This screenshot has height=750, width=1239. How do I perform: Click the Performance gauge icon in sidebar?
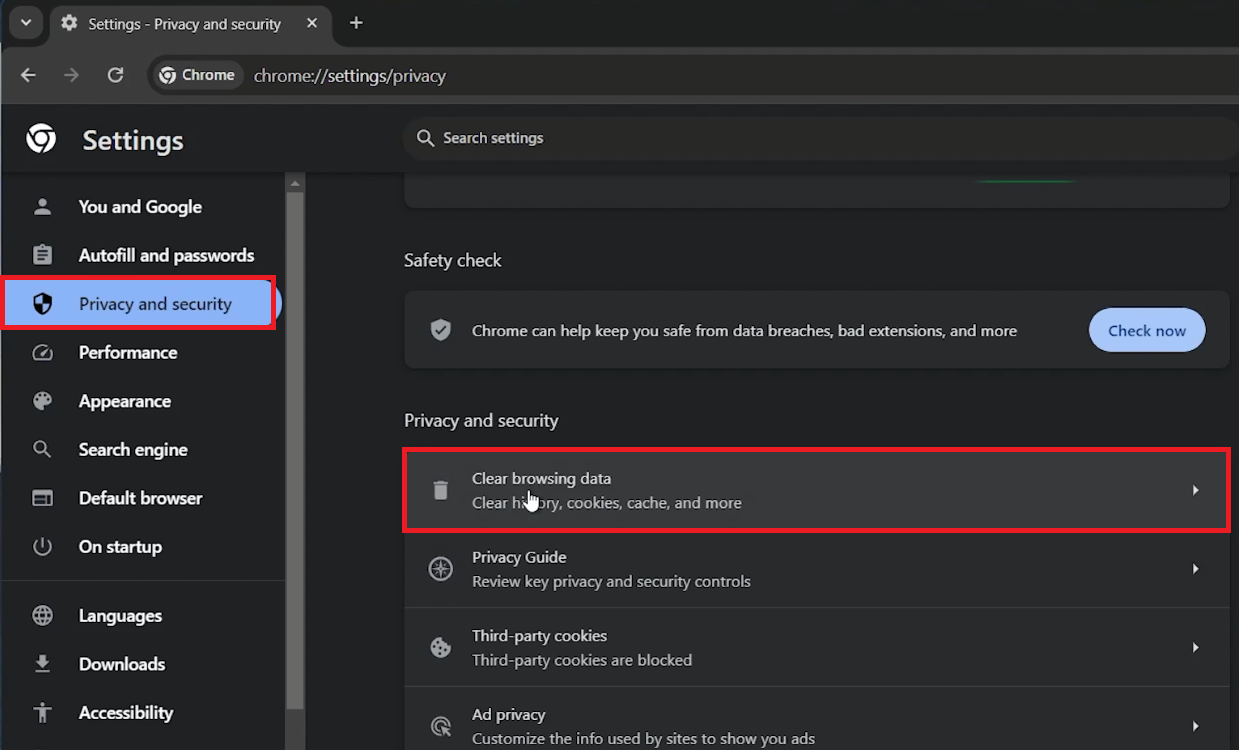click(42, 353)
